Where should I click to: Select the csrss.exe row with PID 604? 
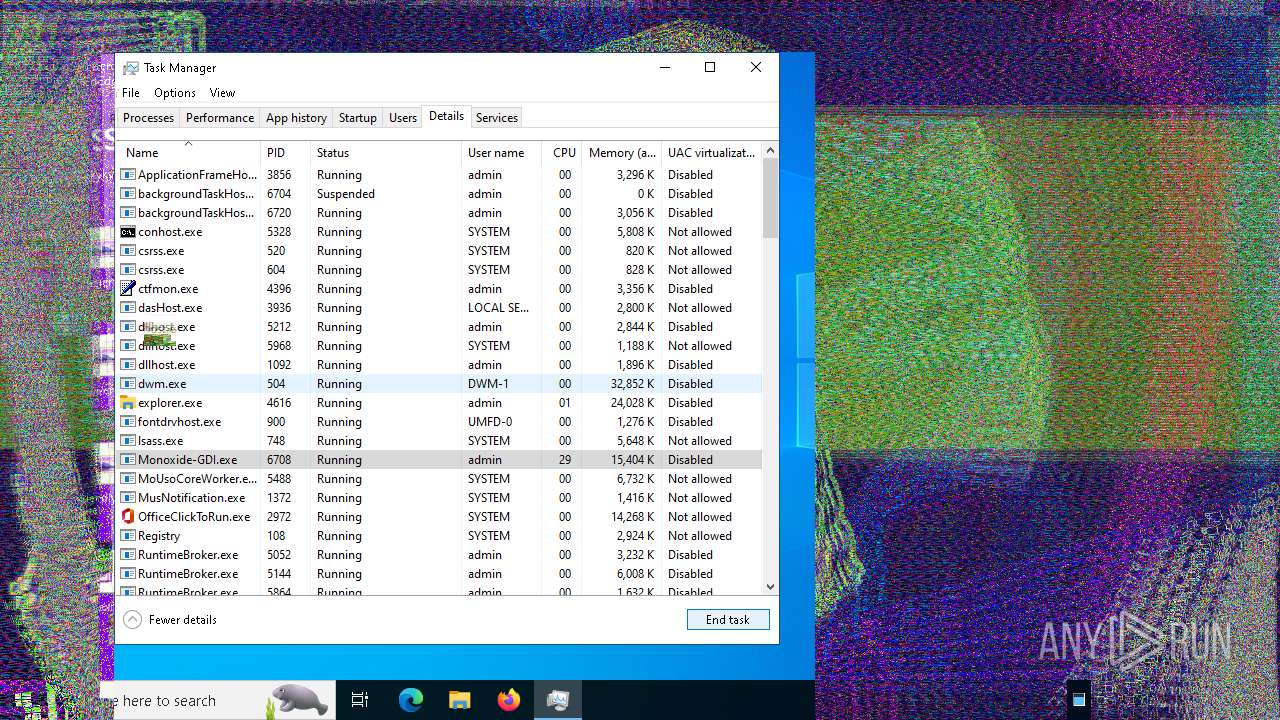(x=440, y=270)
